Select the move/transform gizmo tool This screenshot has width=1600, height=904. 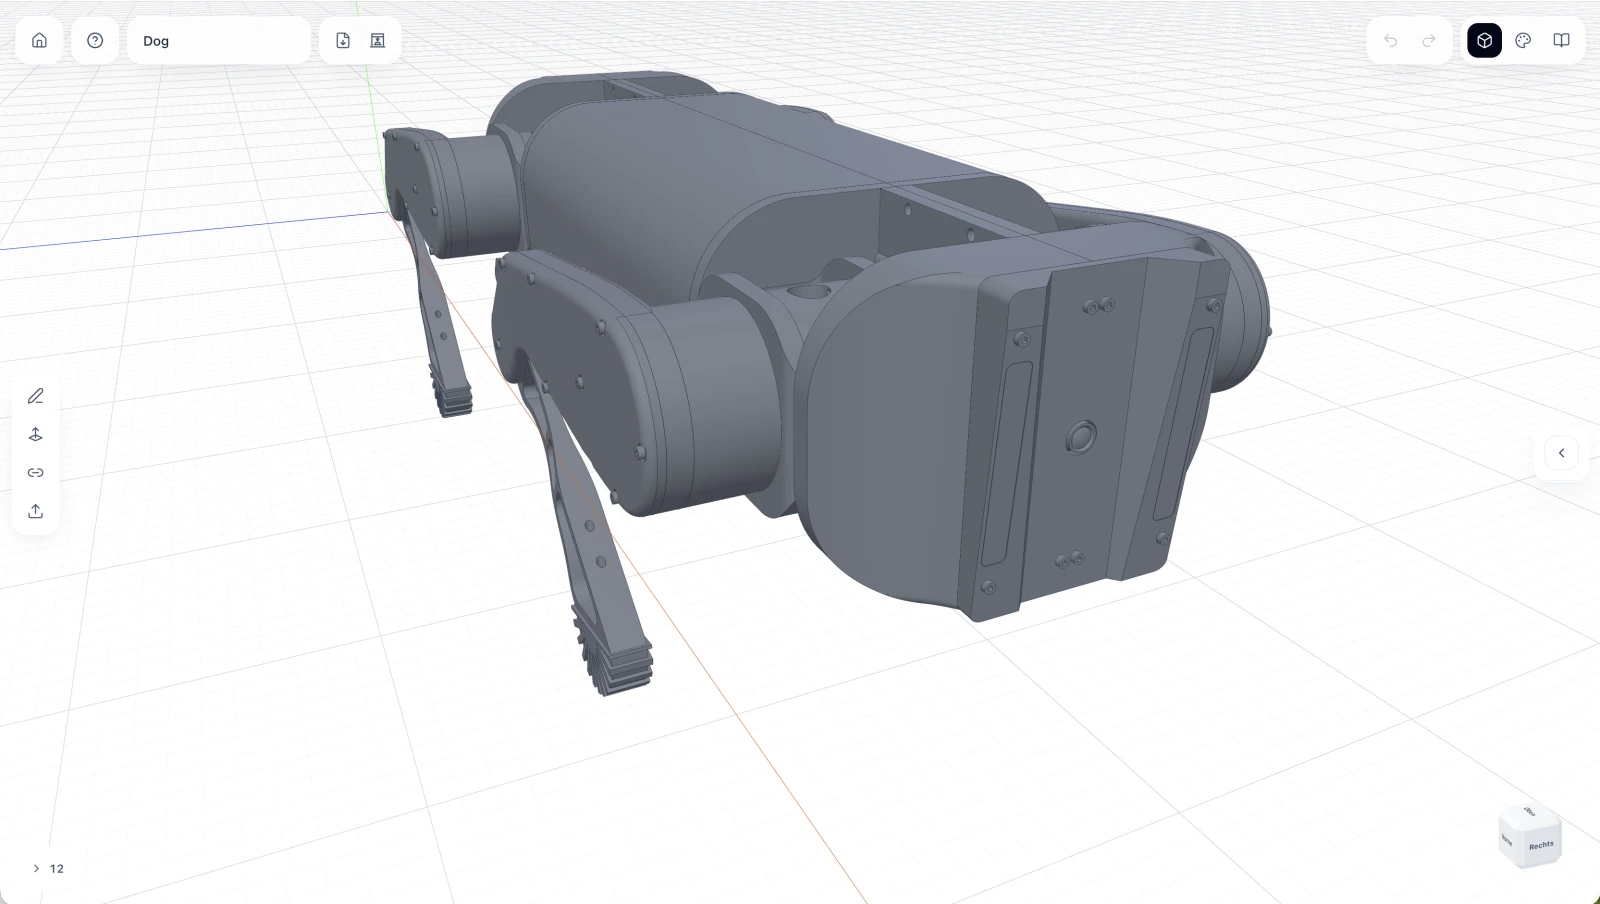point(36,434)
